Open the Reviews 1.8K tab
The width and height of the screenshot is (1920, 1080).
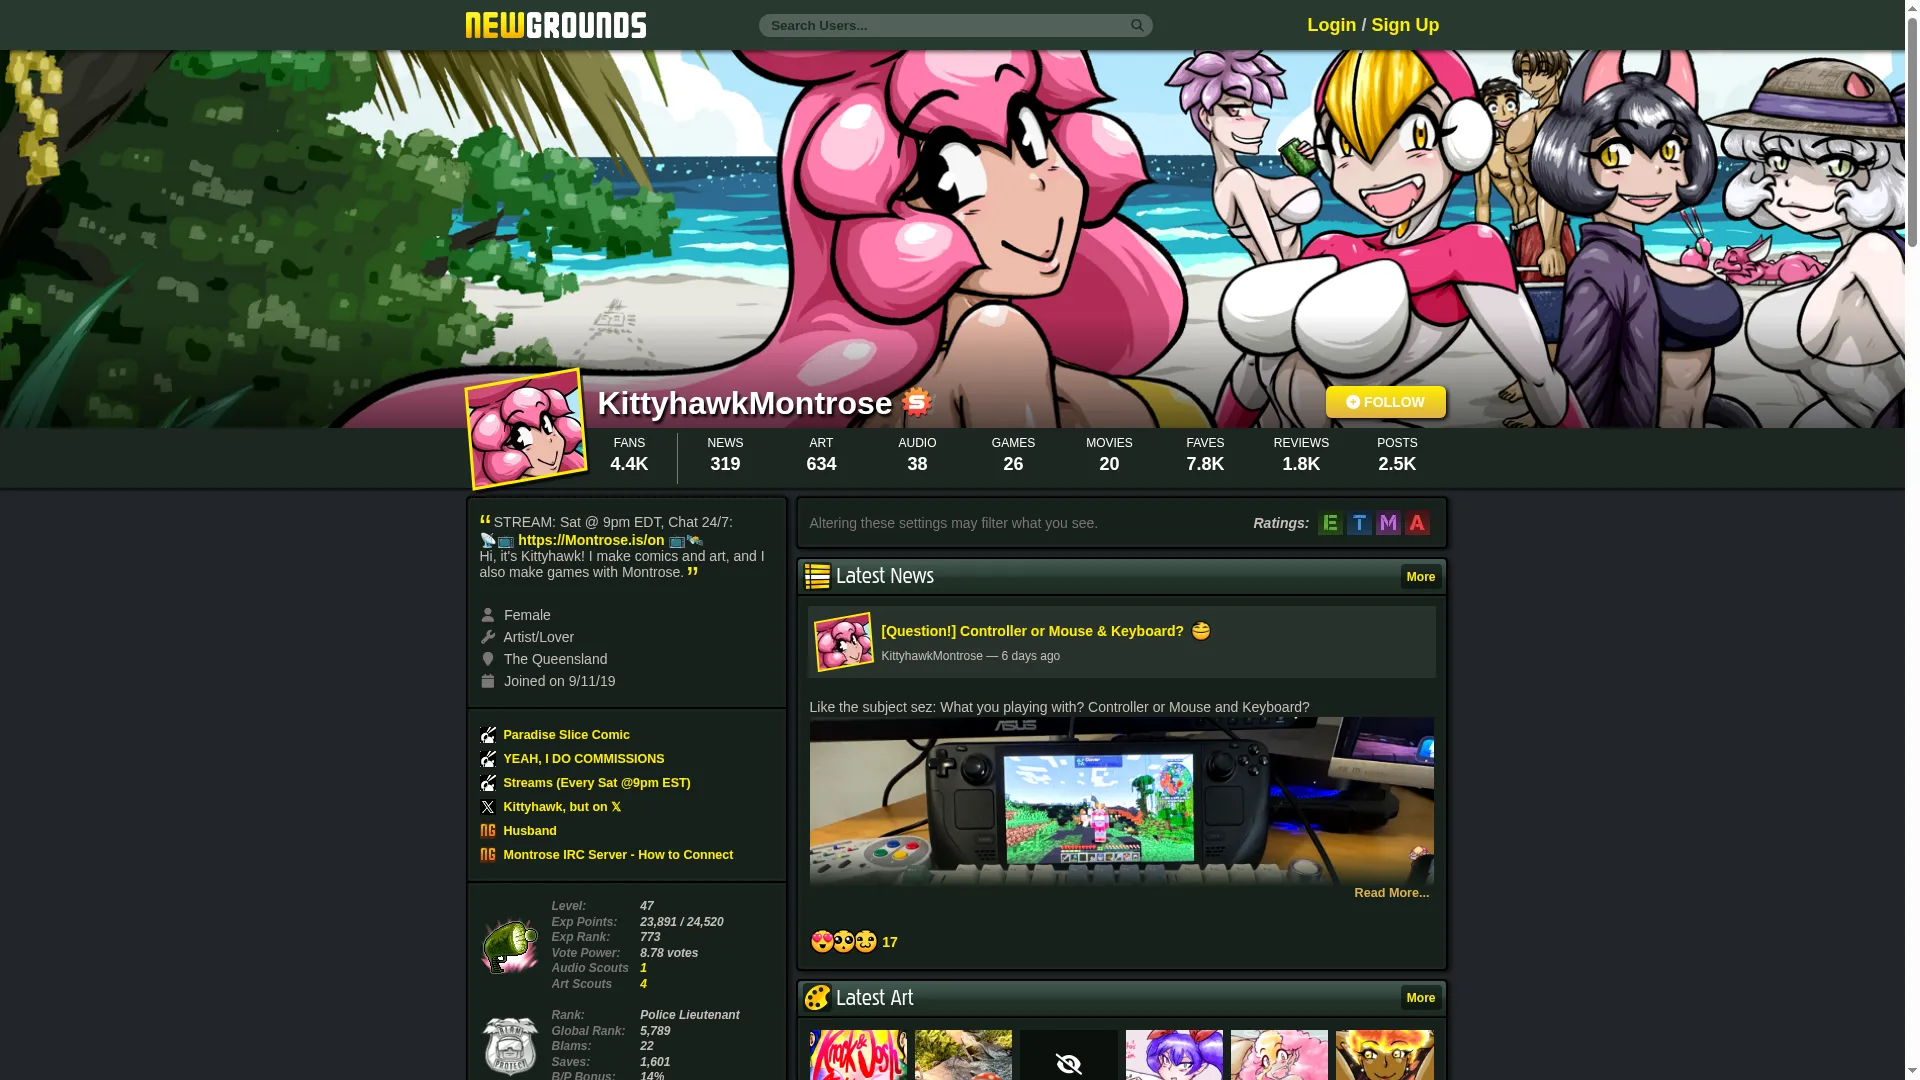pos(1301,455)
